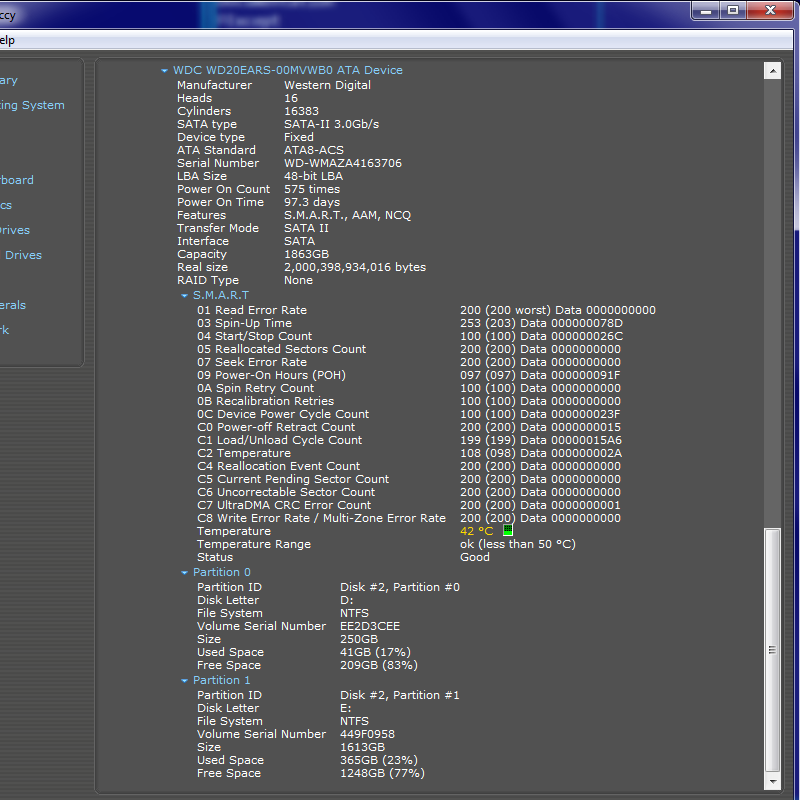Click the Disk #2, Partition #0 value
800x800 pixels.
click(x=399, y=587)
